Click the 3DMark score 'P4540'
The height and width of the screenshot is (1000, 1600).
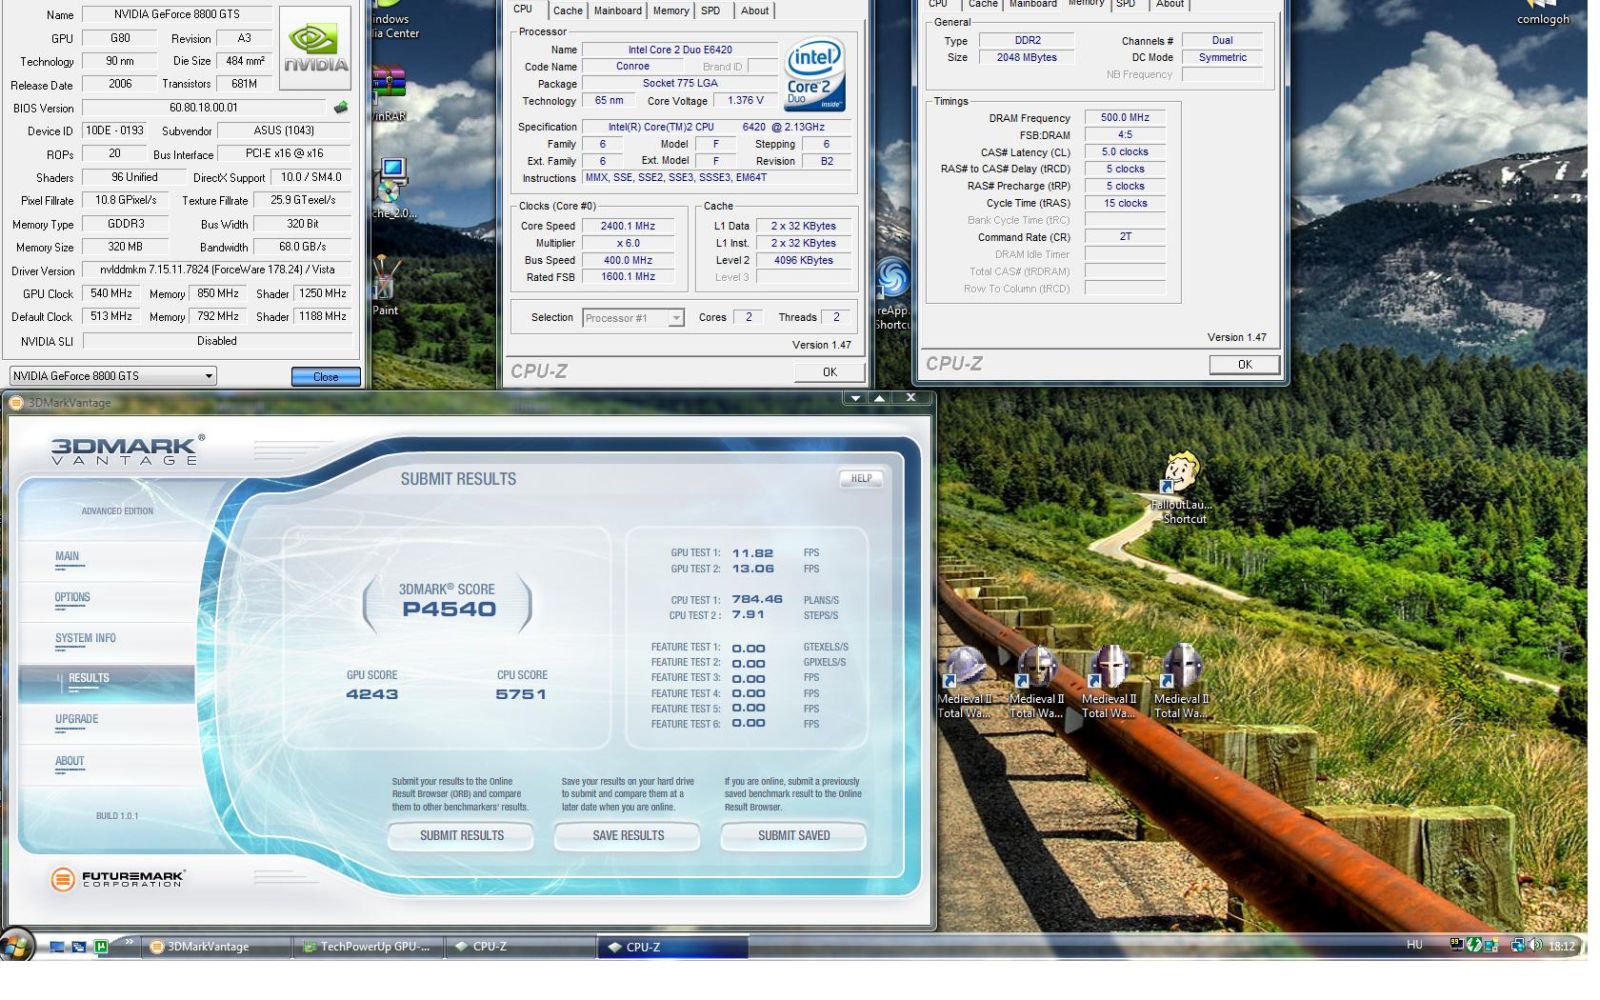click(449, 609)
